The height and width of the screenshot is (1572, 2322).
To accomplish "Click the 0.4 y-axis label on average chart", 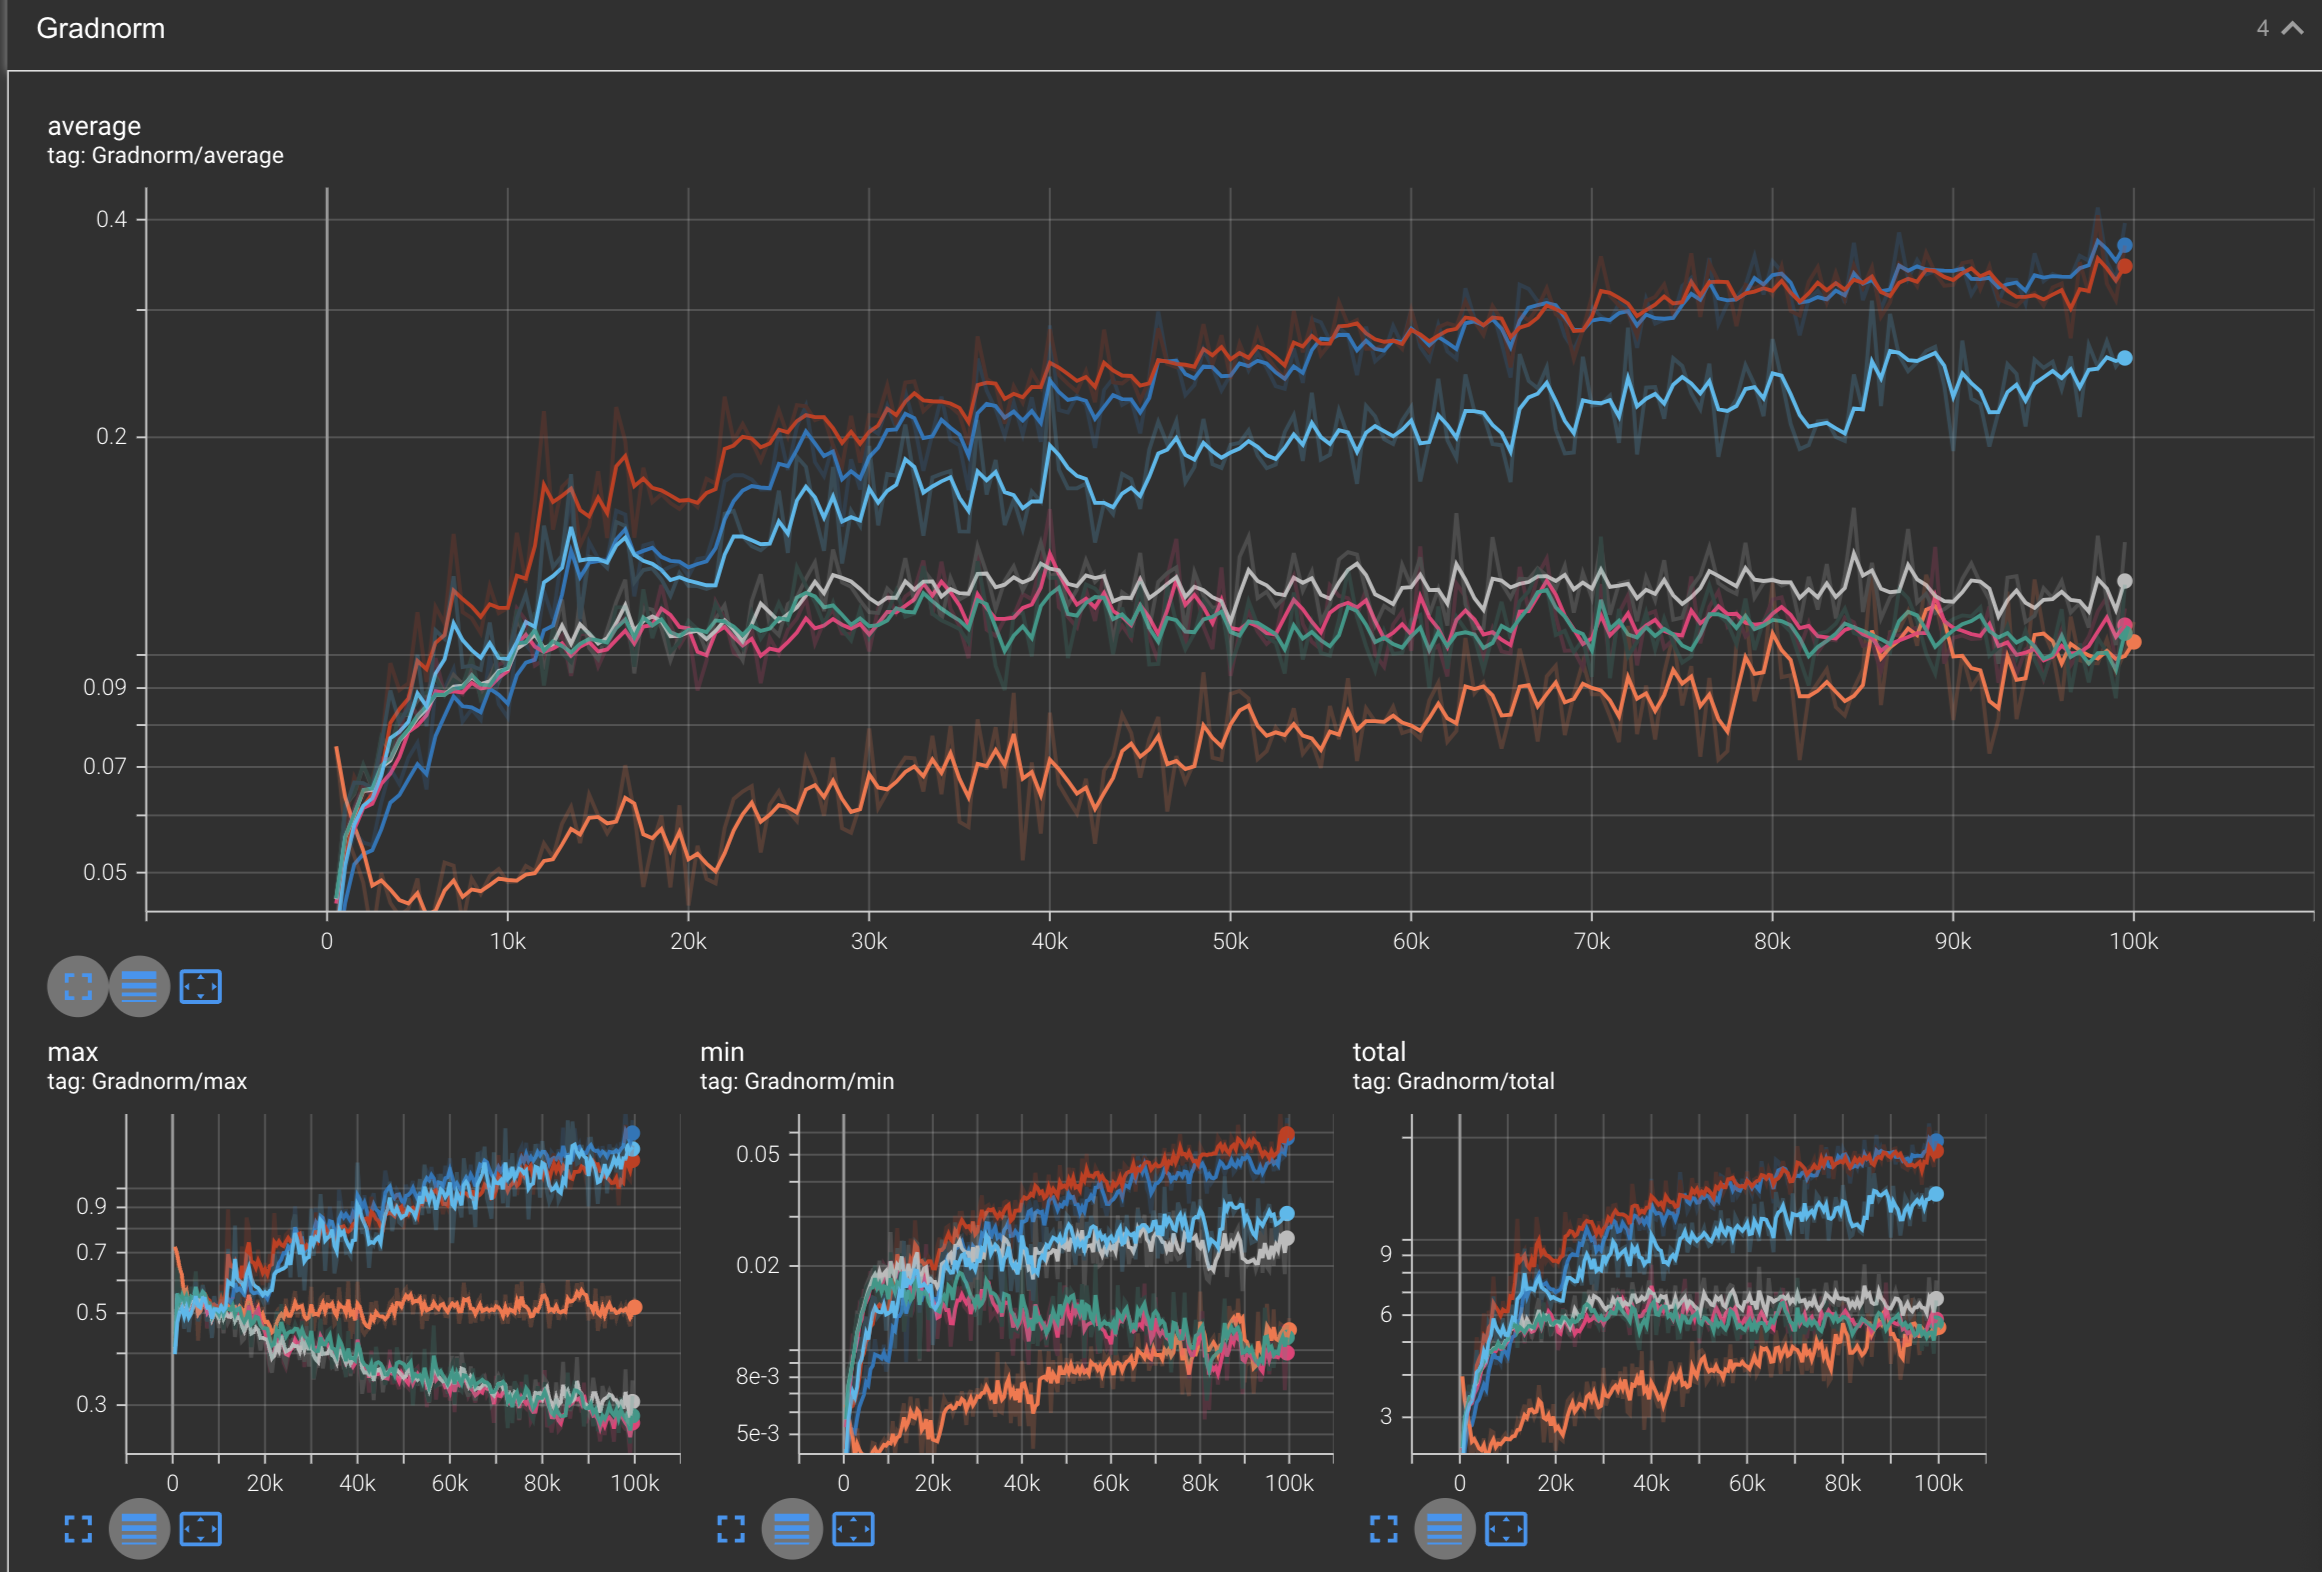I will (x=111, y=219).
